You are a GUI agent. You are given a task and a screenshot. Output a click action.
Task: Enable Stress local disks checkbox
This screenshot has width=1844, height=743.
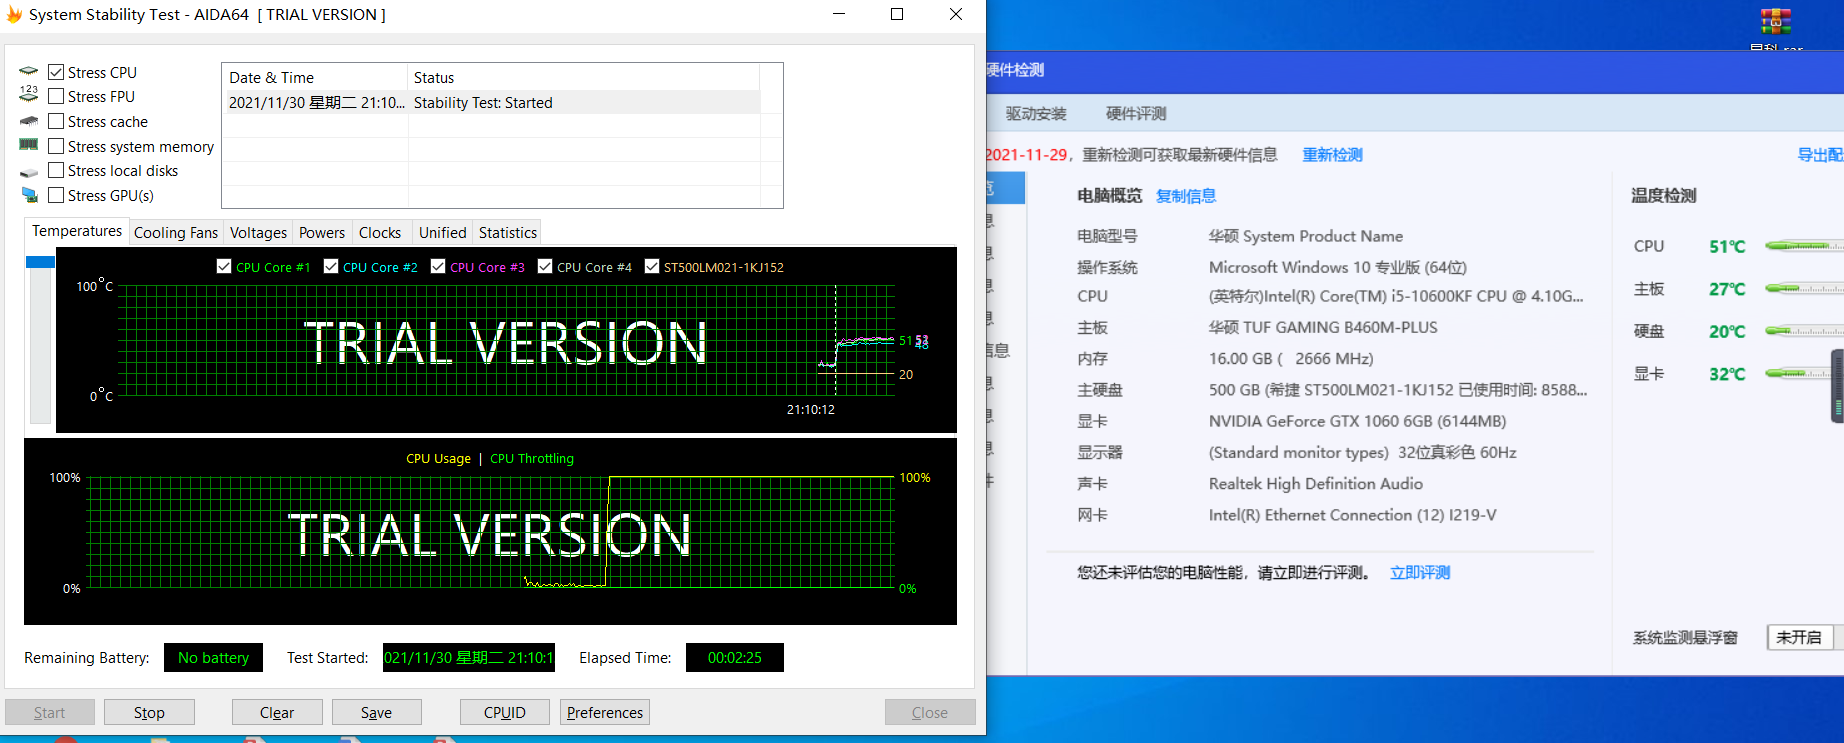[x=56, y=170]
